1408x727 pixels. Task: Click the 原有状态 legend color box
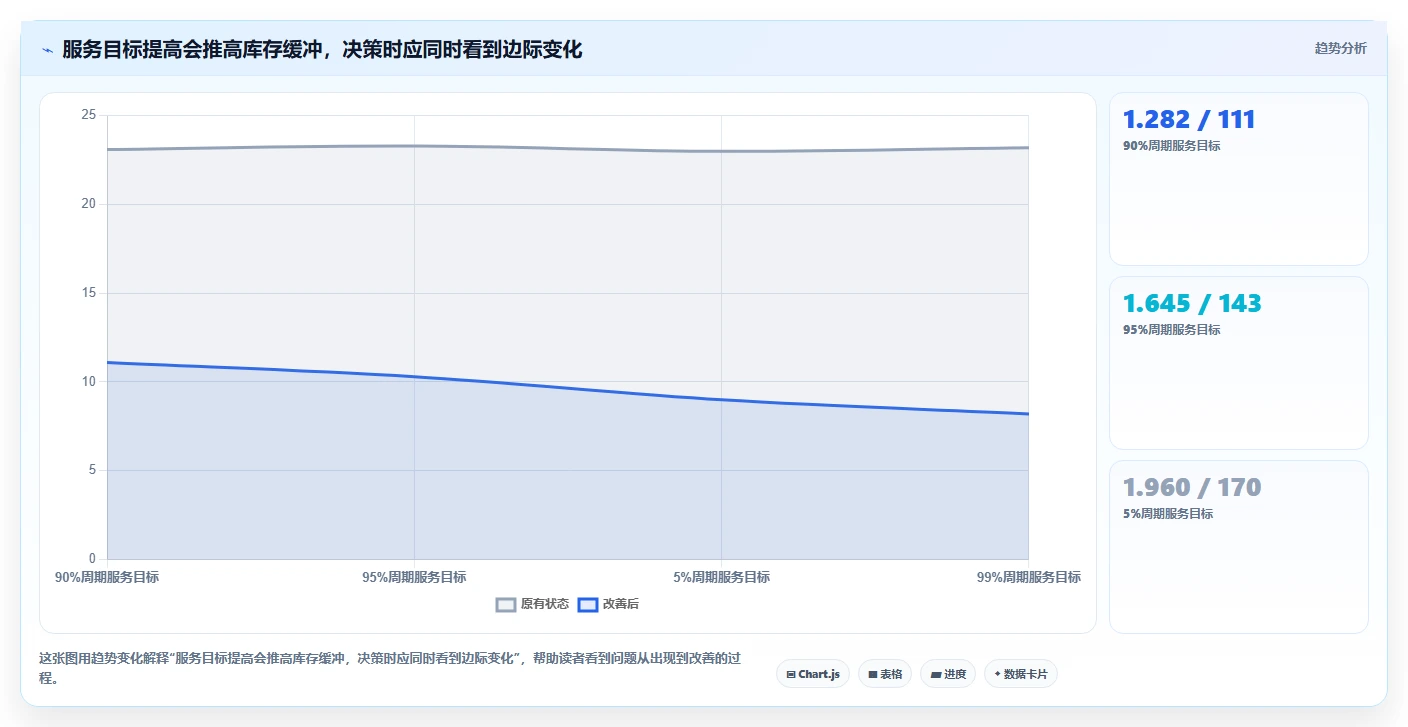tap(506, 604)
